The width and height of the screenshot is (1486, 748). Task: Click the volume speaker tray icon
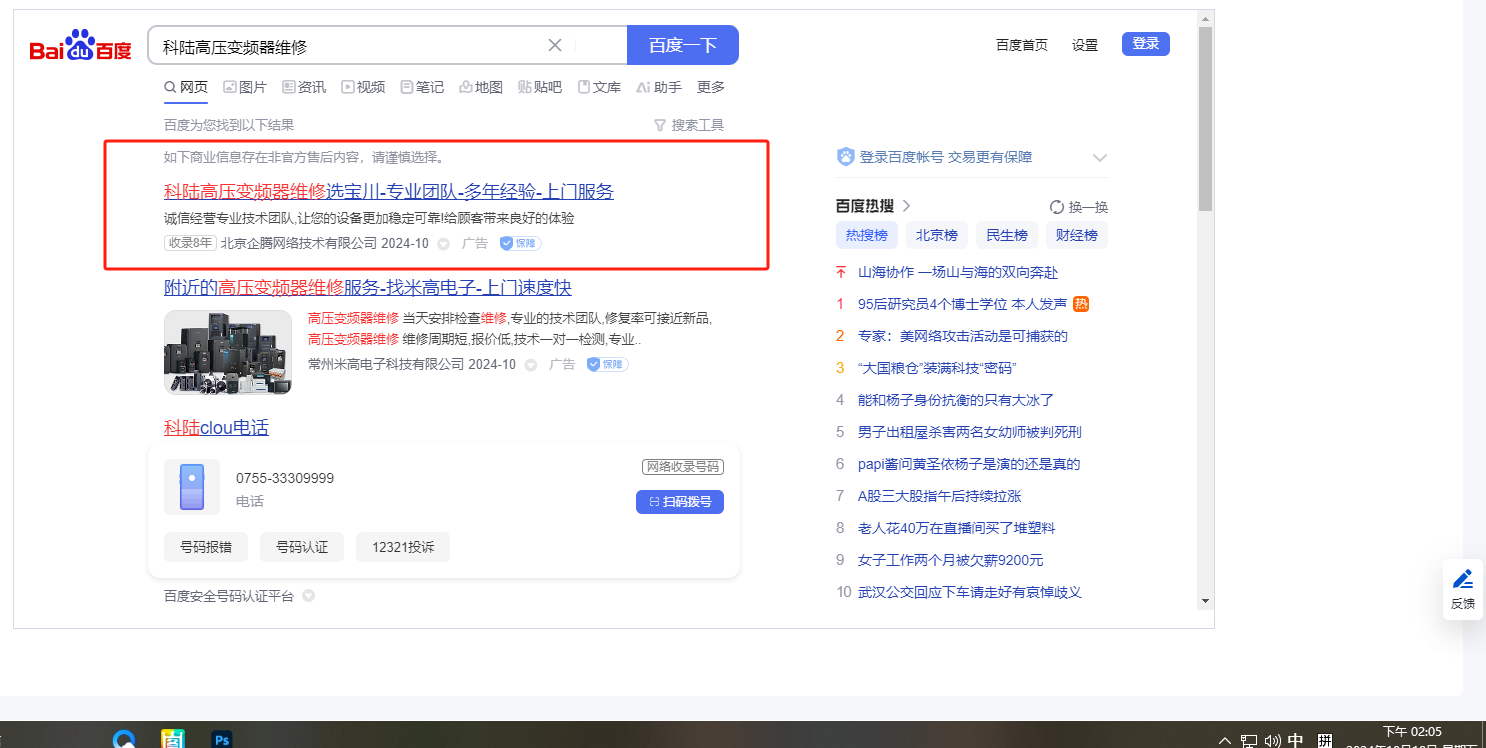click(x=1272, y=741)
